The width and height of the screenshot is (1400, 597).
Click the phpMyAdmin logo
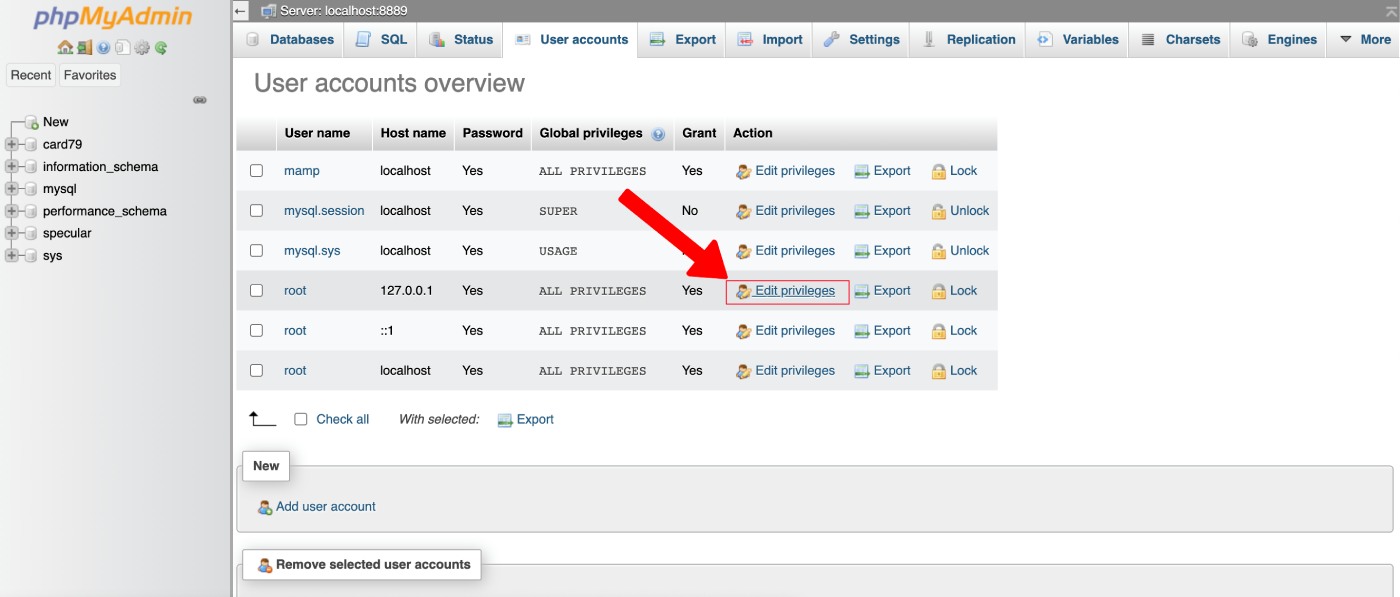coord(112,18)
